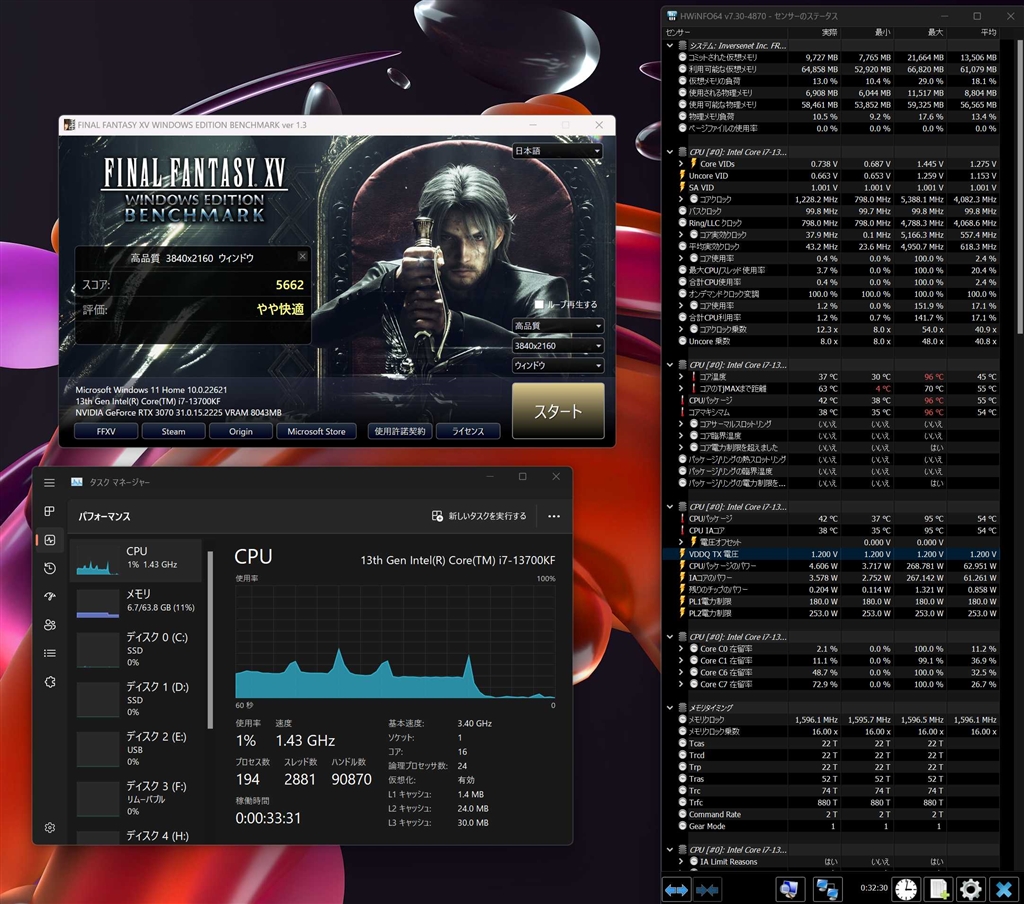
Task: Open the 高品質 quality preset dropdown
Action: 558,325
